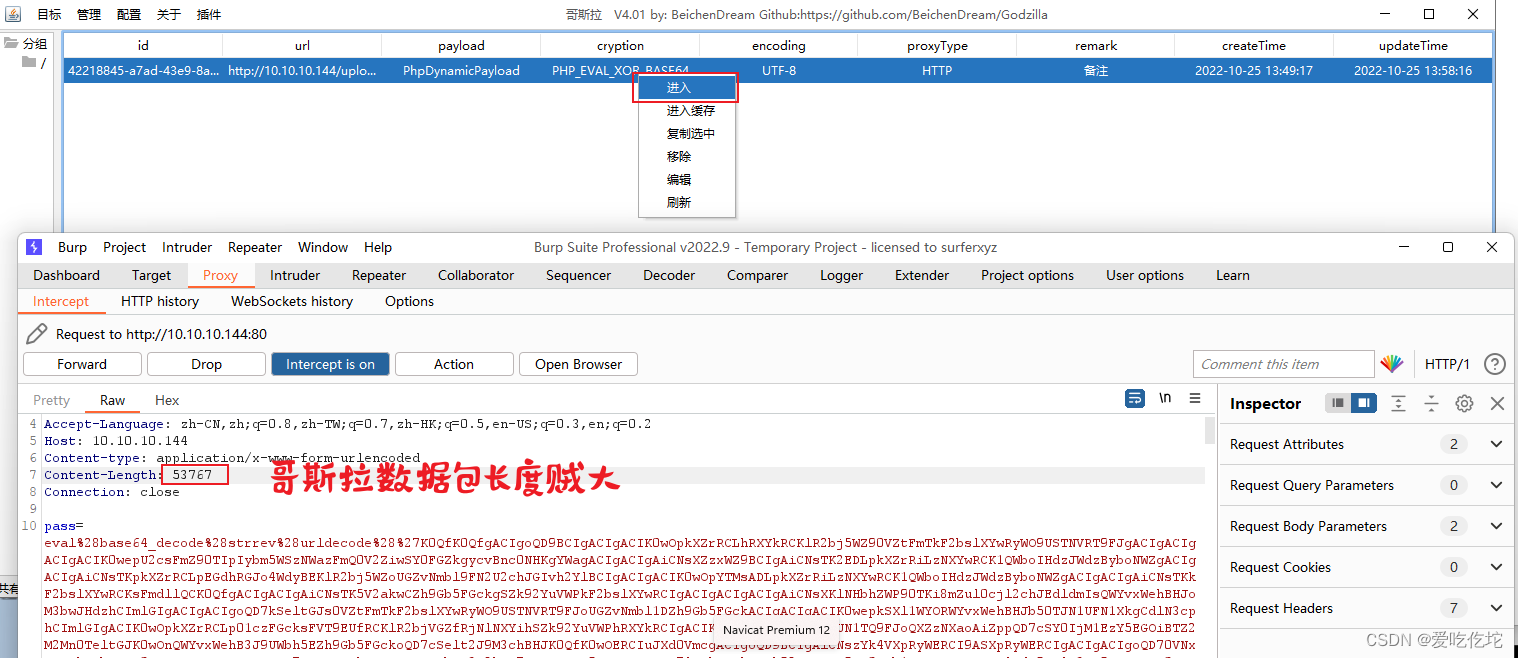1518x658 pixels.
Task: Choose 编辑 in the context menu
Action: 687,180
